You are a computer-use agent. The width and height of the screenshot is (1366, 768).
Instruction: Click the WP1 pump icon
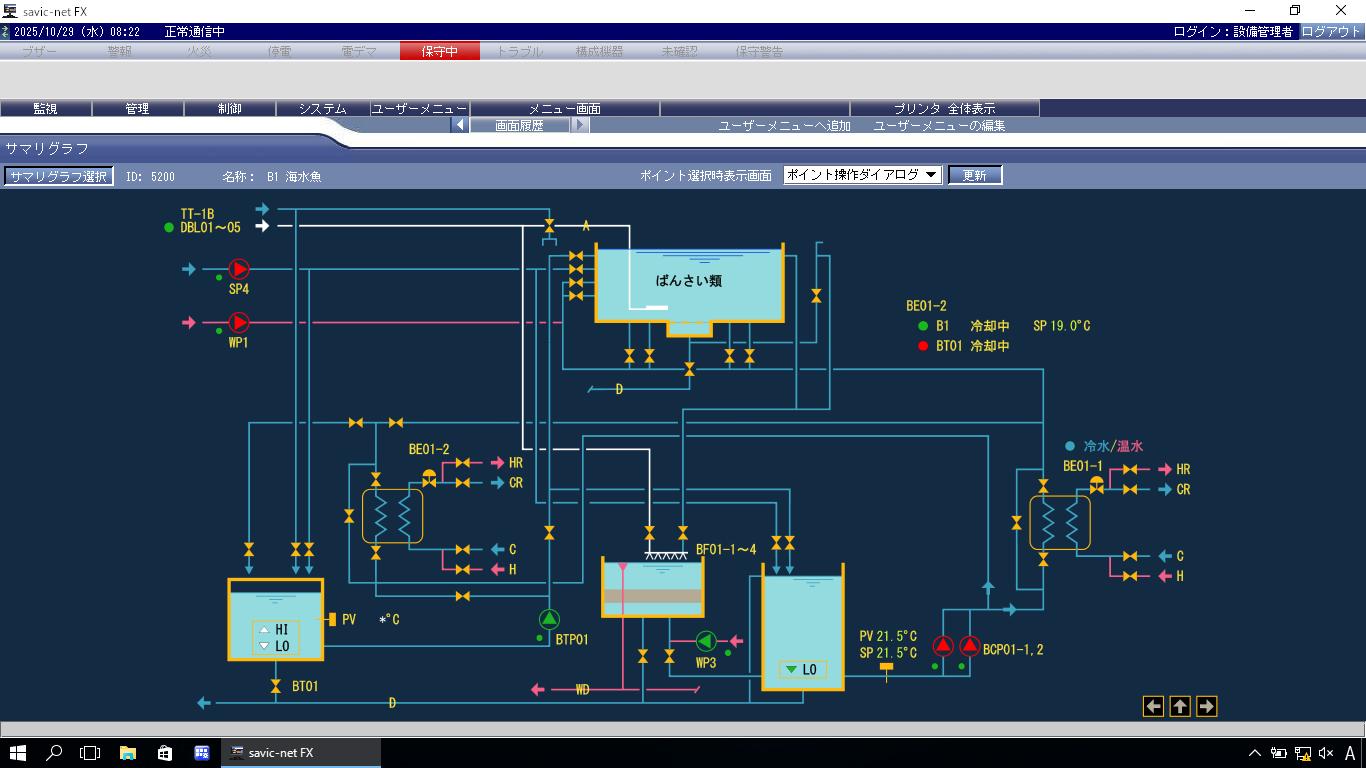point(239,322)
